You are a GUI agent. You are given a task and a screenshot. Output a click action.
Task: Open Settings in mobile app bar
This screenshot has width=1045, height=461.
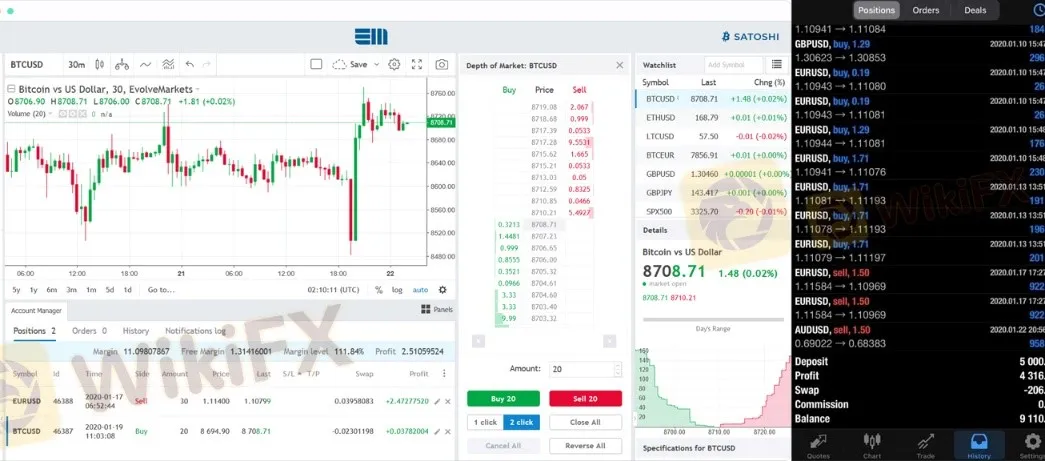[x=1031, y=445]
